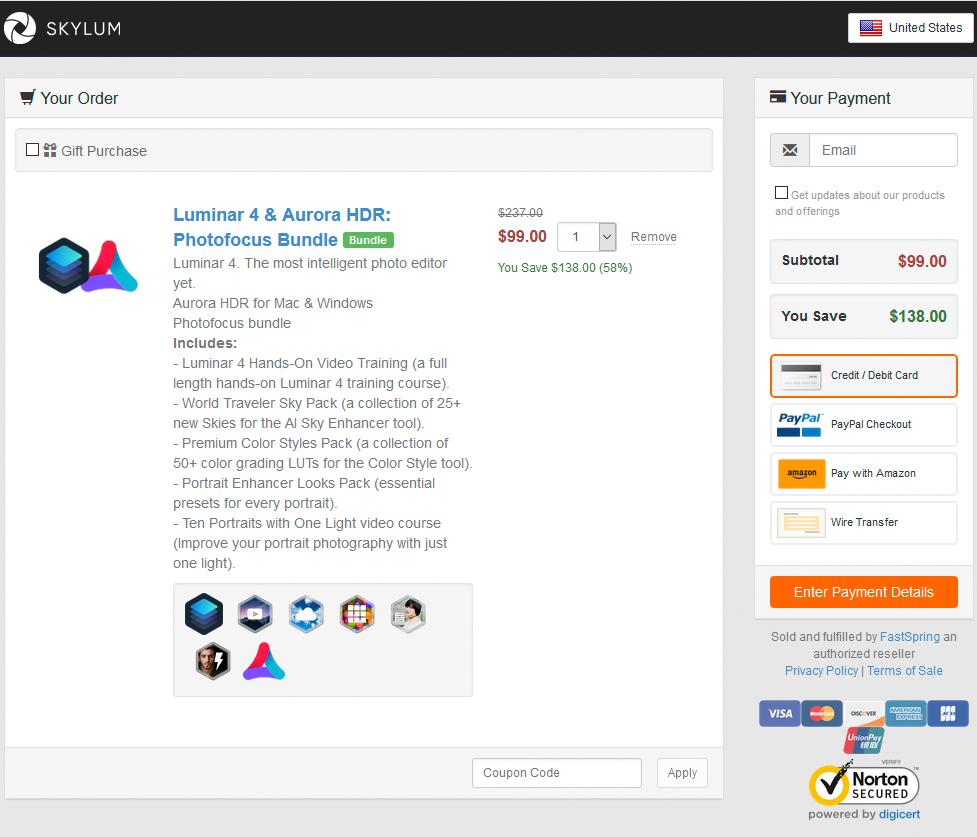Click the Luminar and Aurora bundle product image
This screenshot has height=837, width=977.
88,266
